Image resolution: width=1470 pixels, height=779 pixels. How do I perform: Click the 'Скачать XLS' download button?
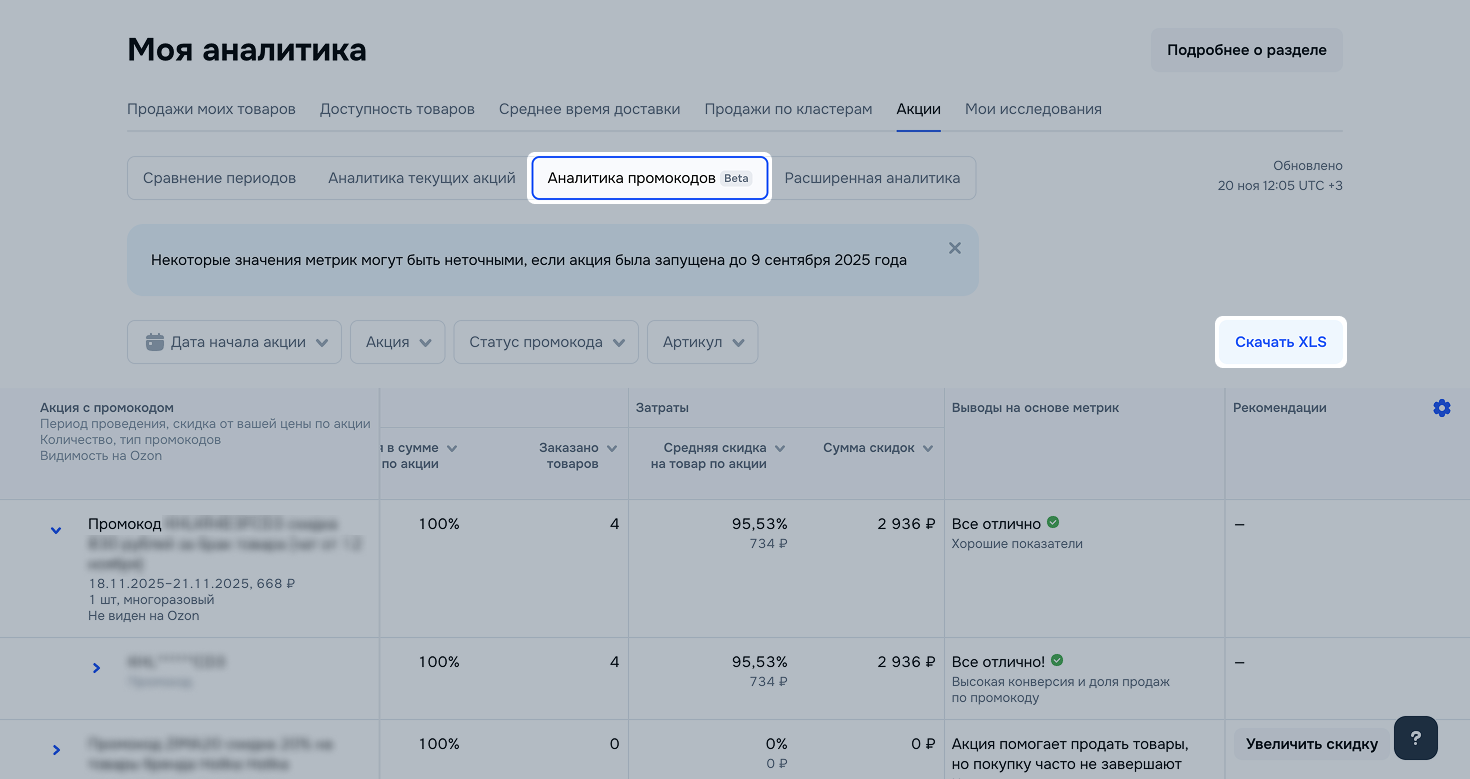coord(1280,342)
